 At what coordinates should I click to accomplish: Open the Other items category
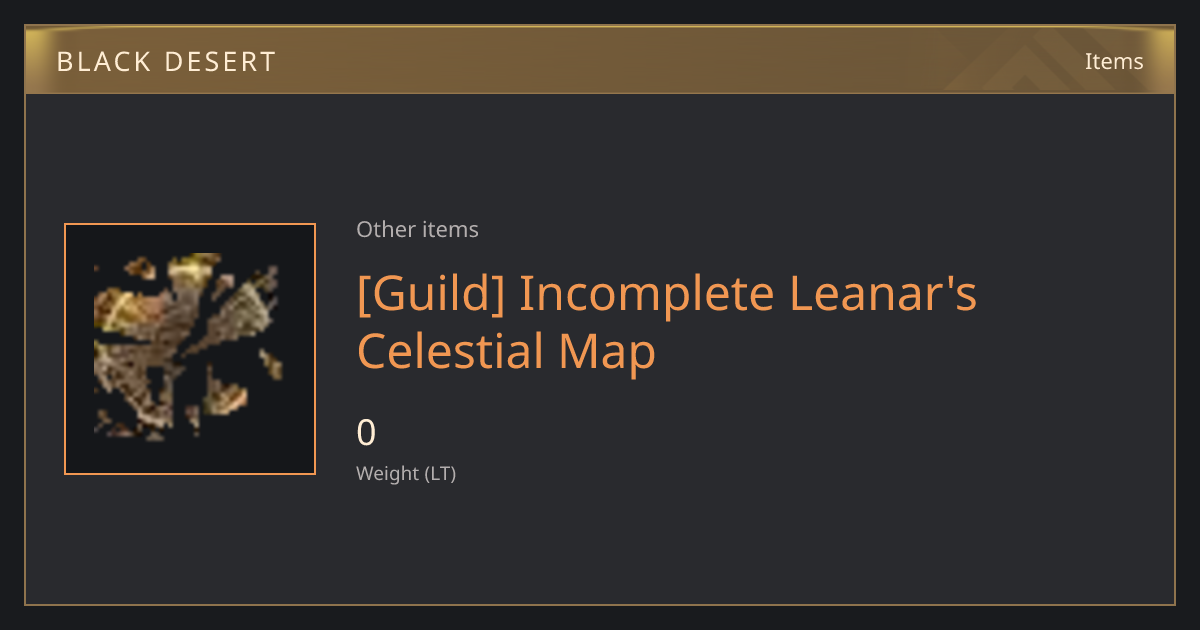pyautogui.click(x=417, y=229)
